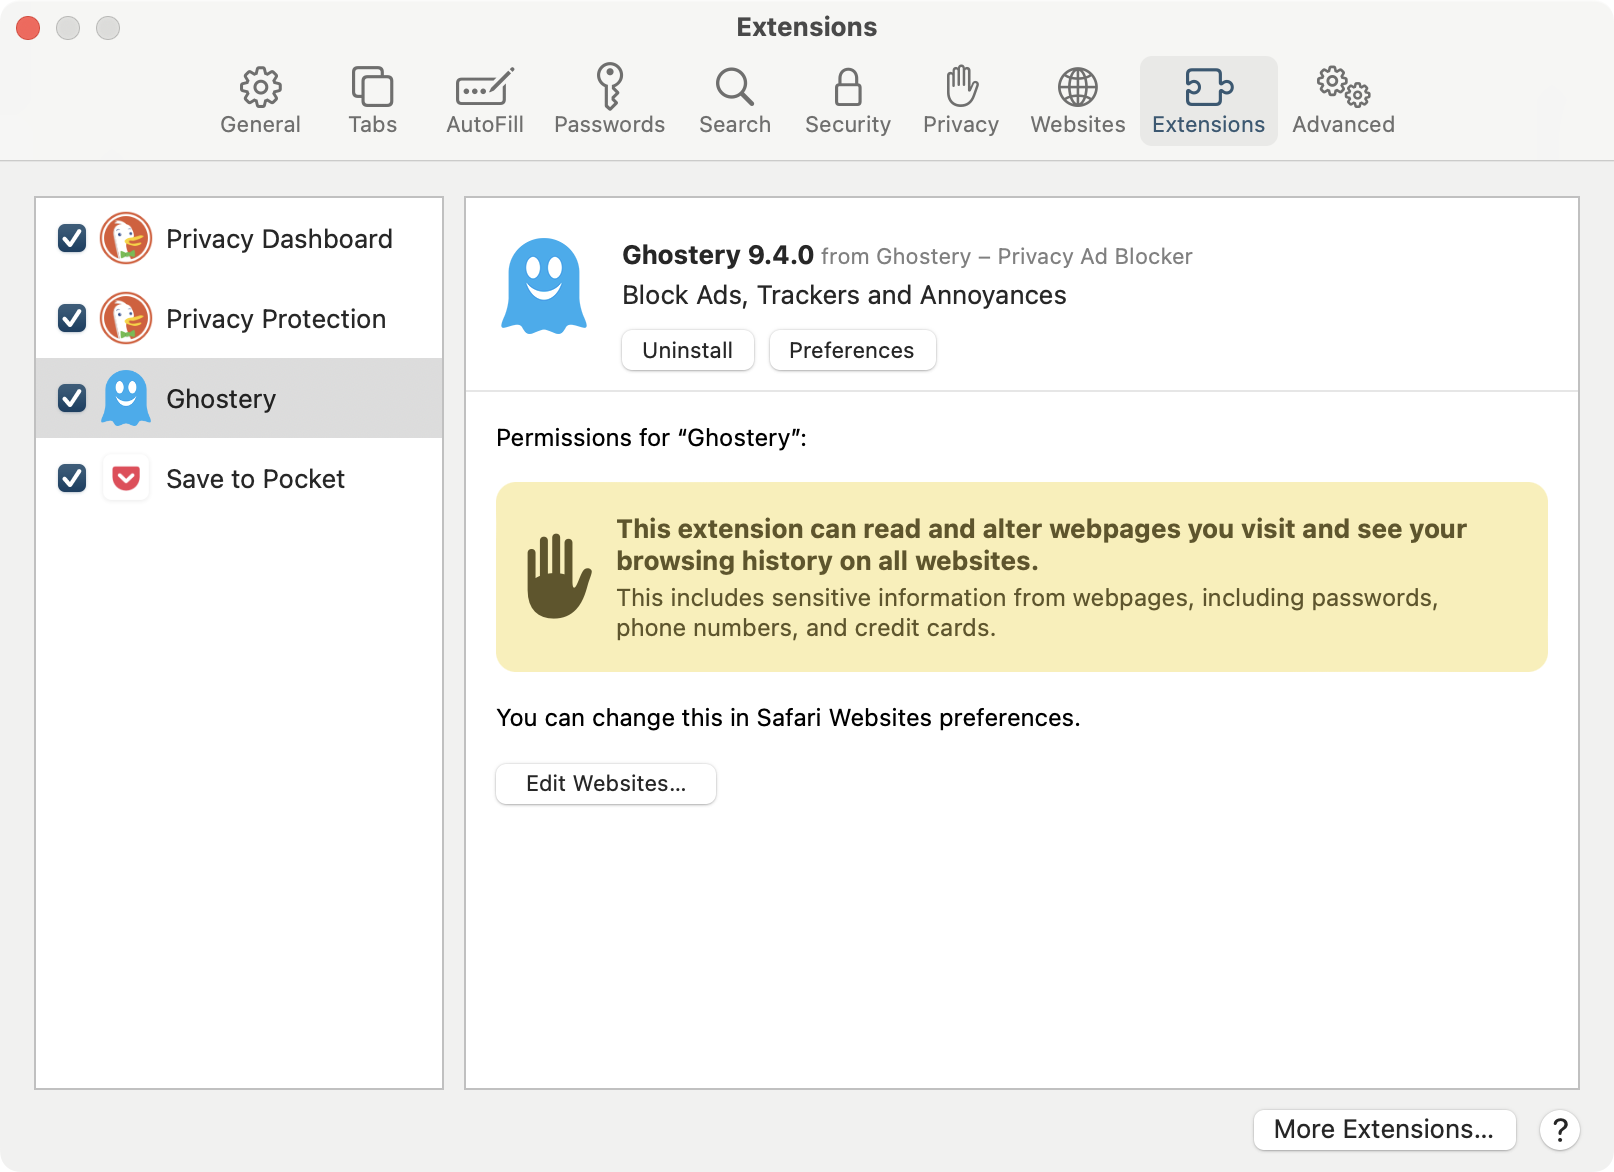Image resolution: width=1614 pixels, height=1172 pixels.
Task: Show the Websites preferences tab
Action: click(x=1078, y=101)
